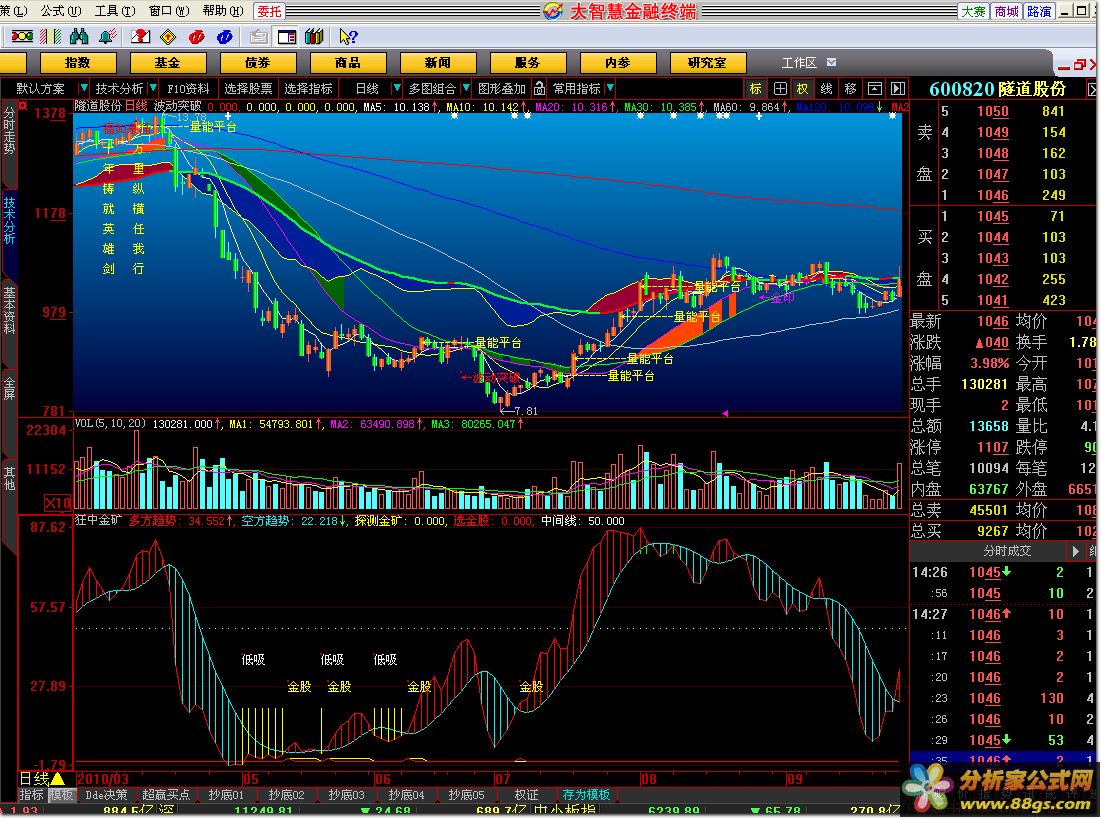Click the 路演 link button

pyautogui.click(x=1039, y=11)
